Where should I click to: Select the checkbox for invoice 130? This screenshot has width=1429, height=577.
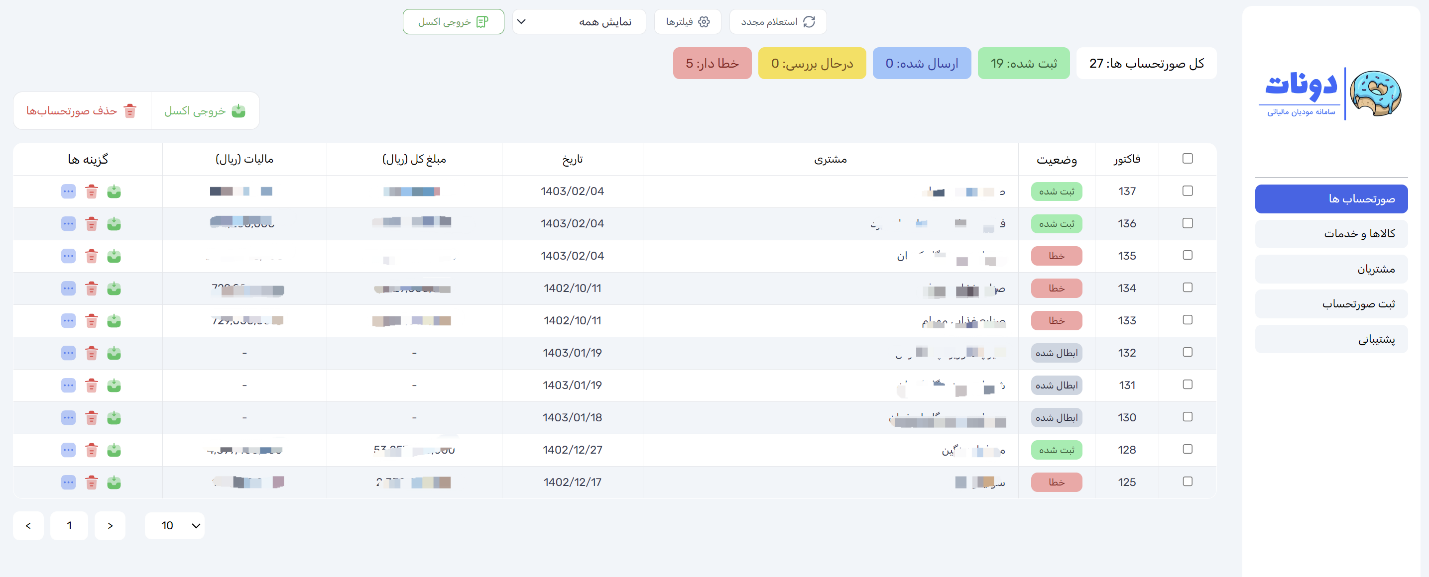coord(1188,418)
